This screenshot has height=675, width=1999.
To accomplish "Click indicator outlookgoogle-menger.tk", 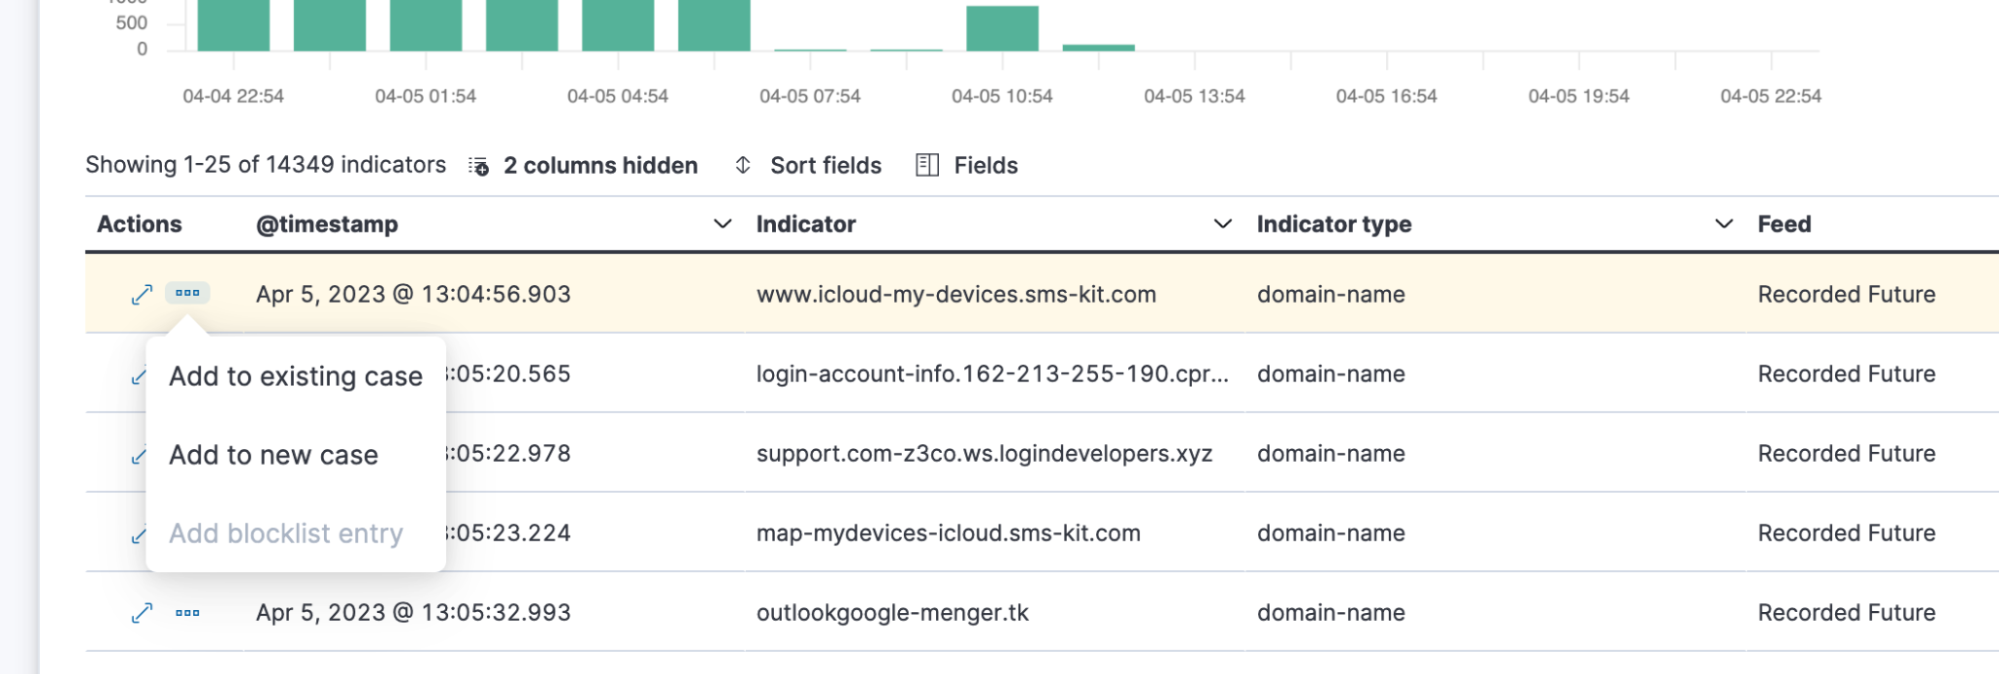I will (x=892, y=613).
